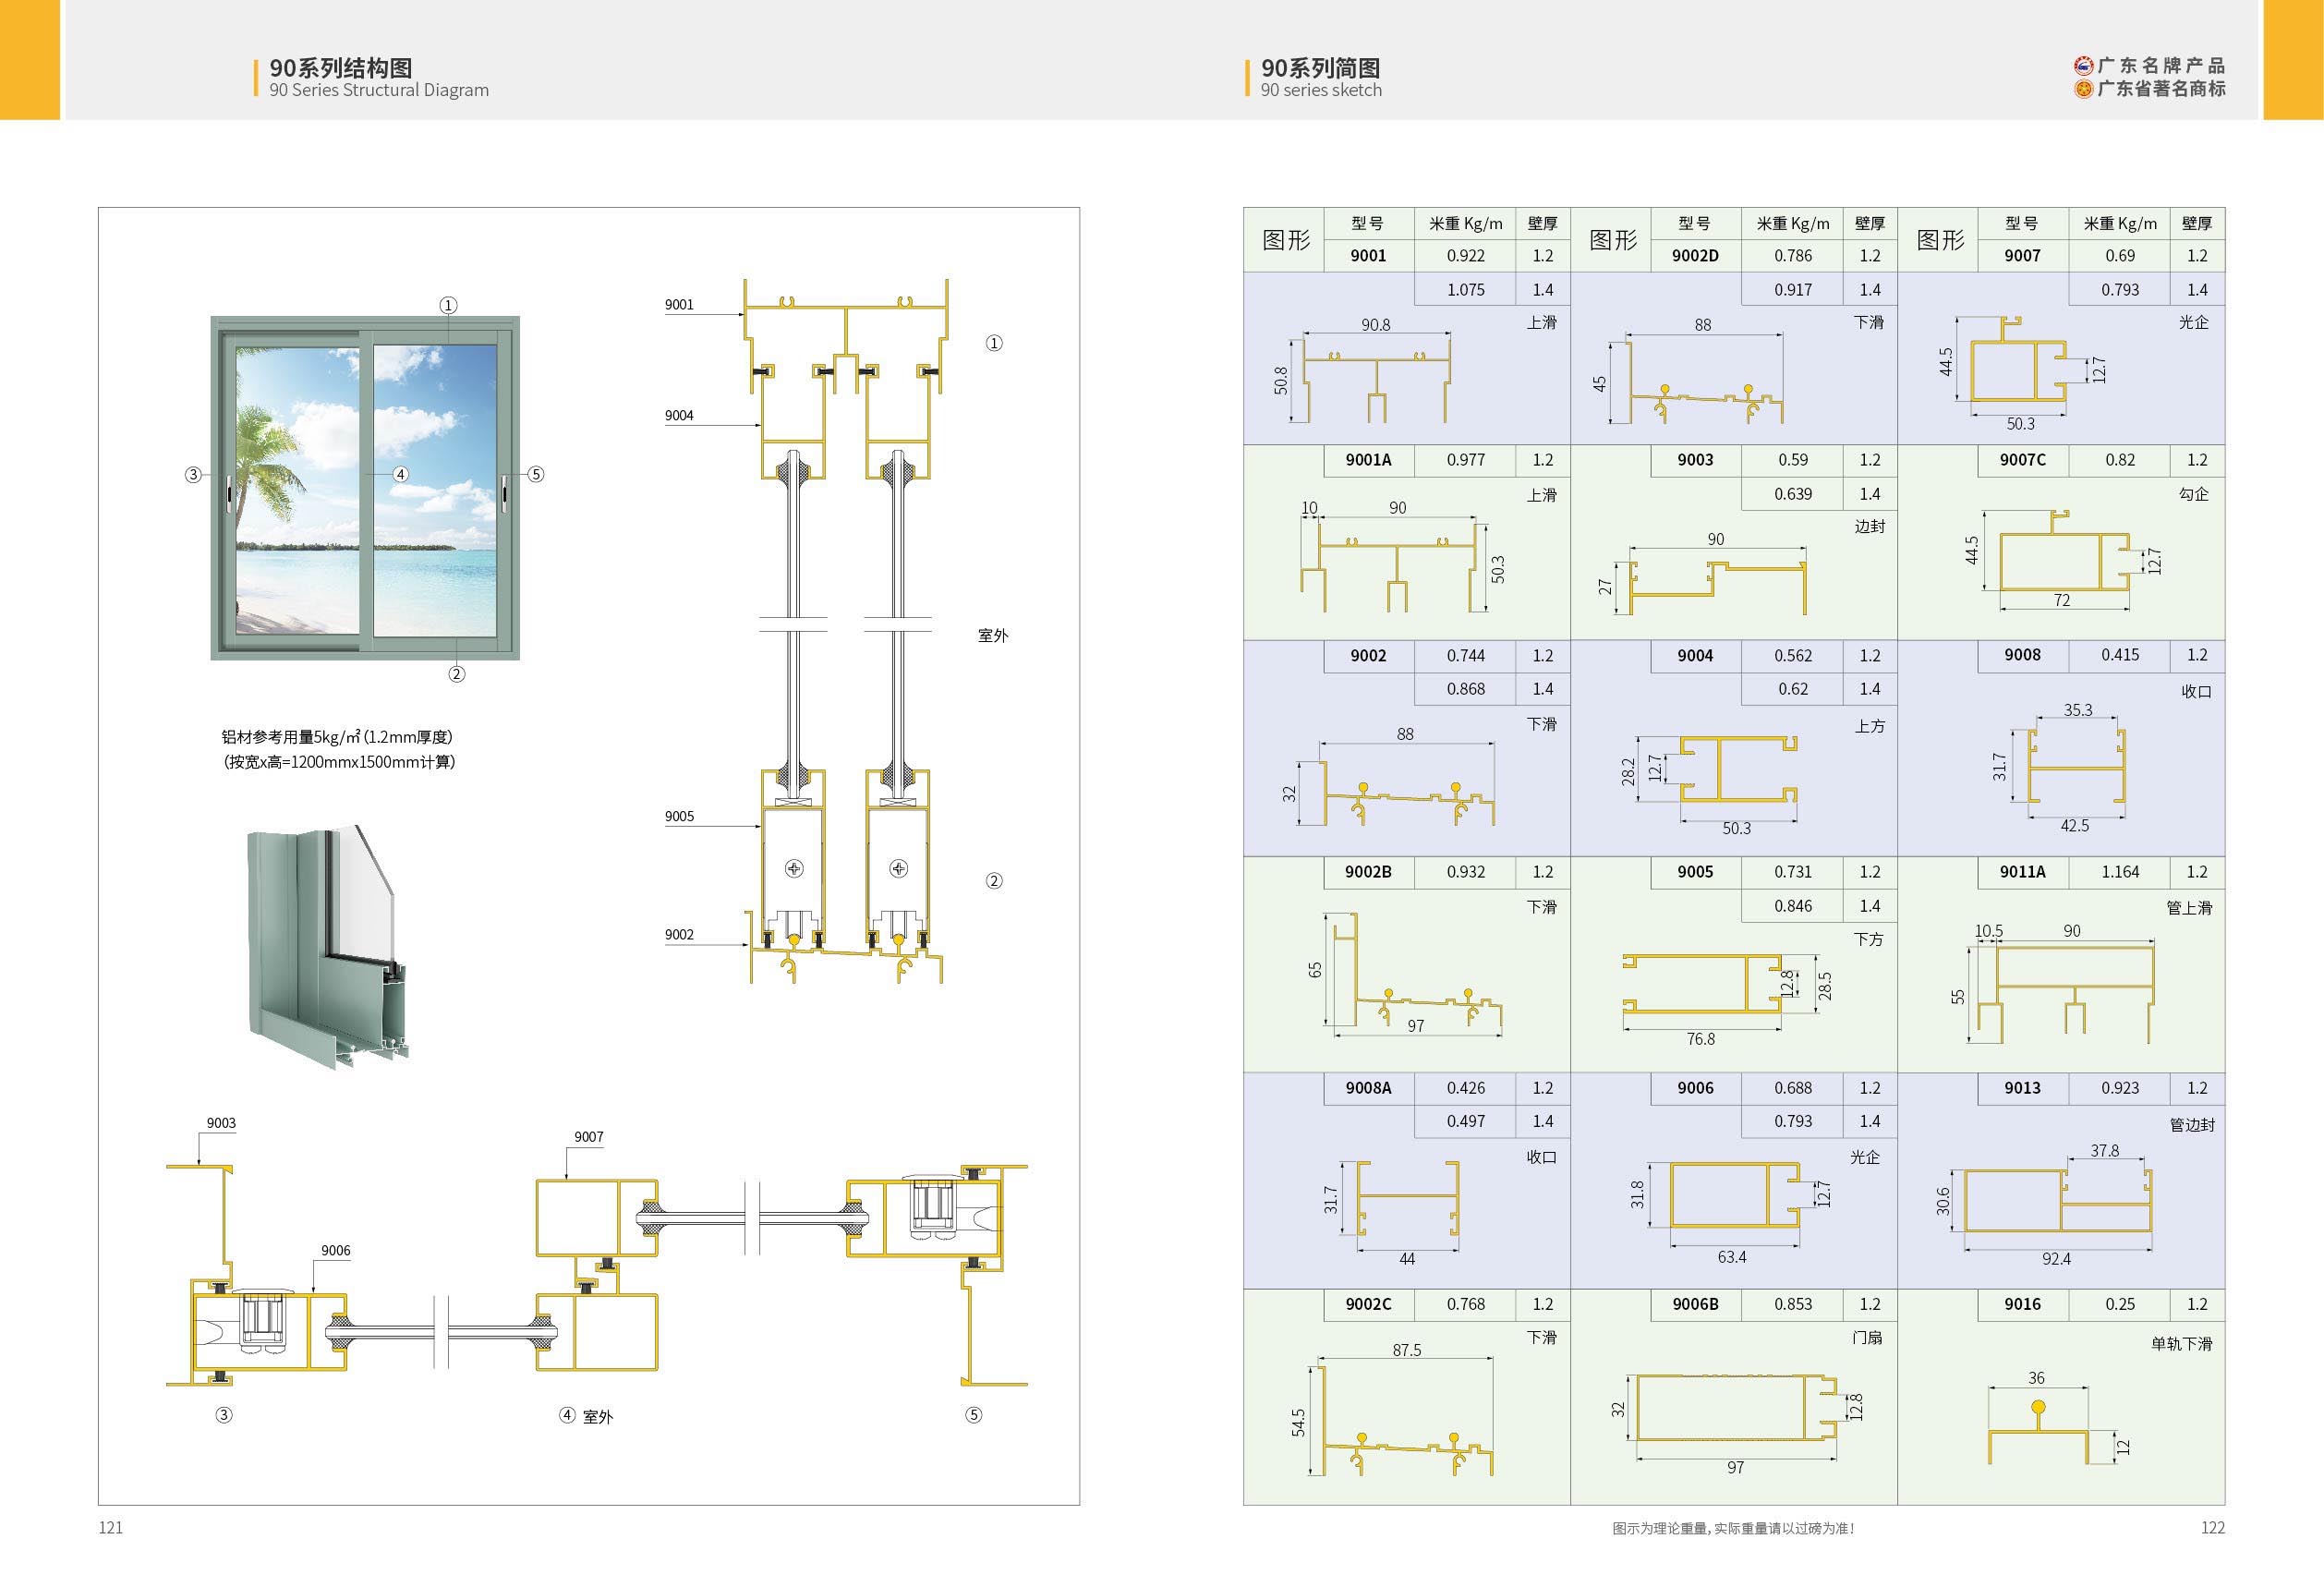This screenshot has width=2324, height=1587.
Task: Click the 9001 callout in vertical section
Action: pyautogui.click(x=679, y=305)
